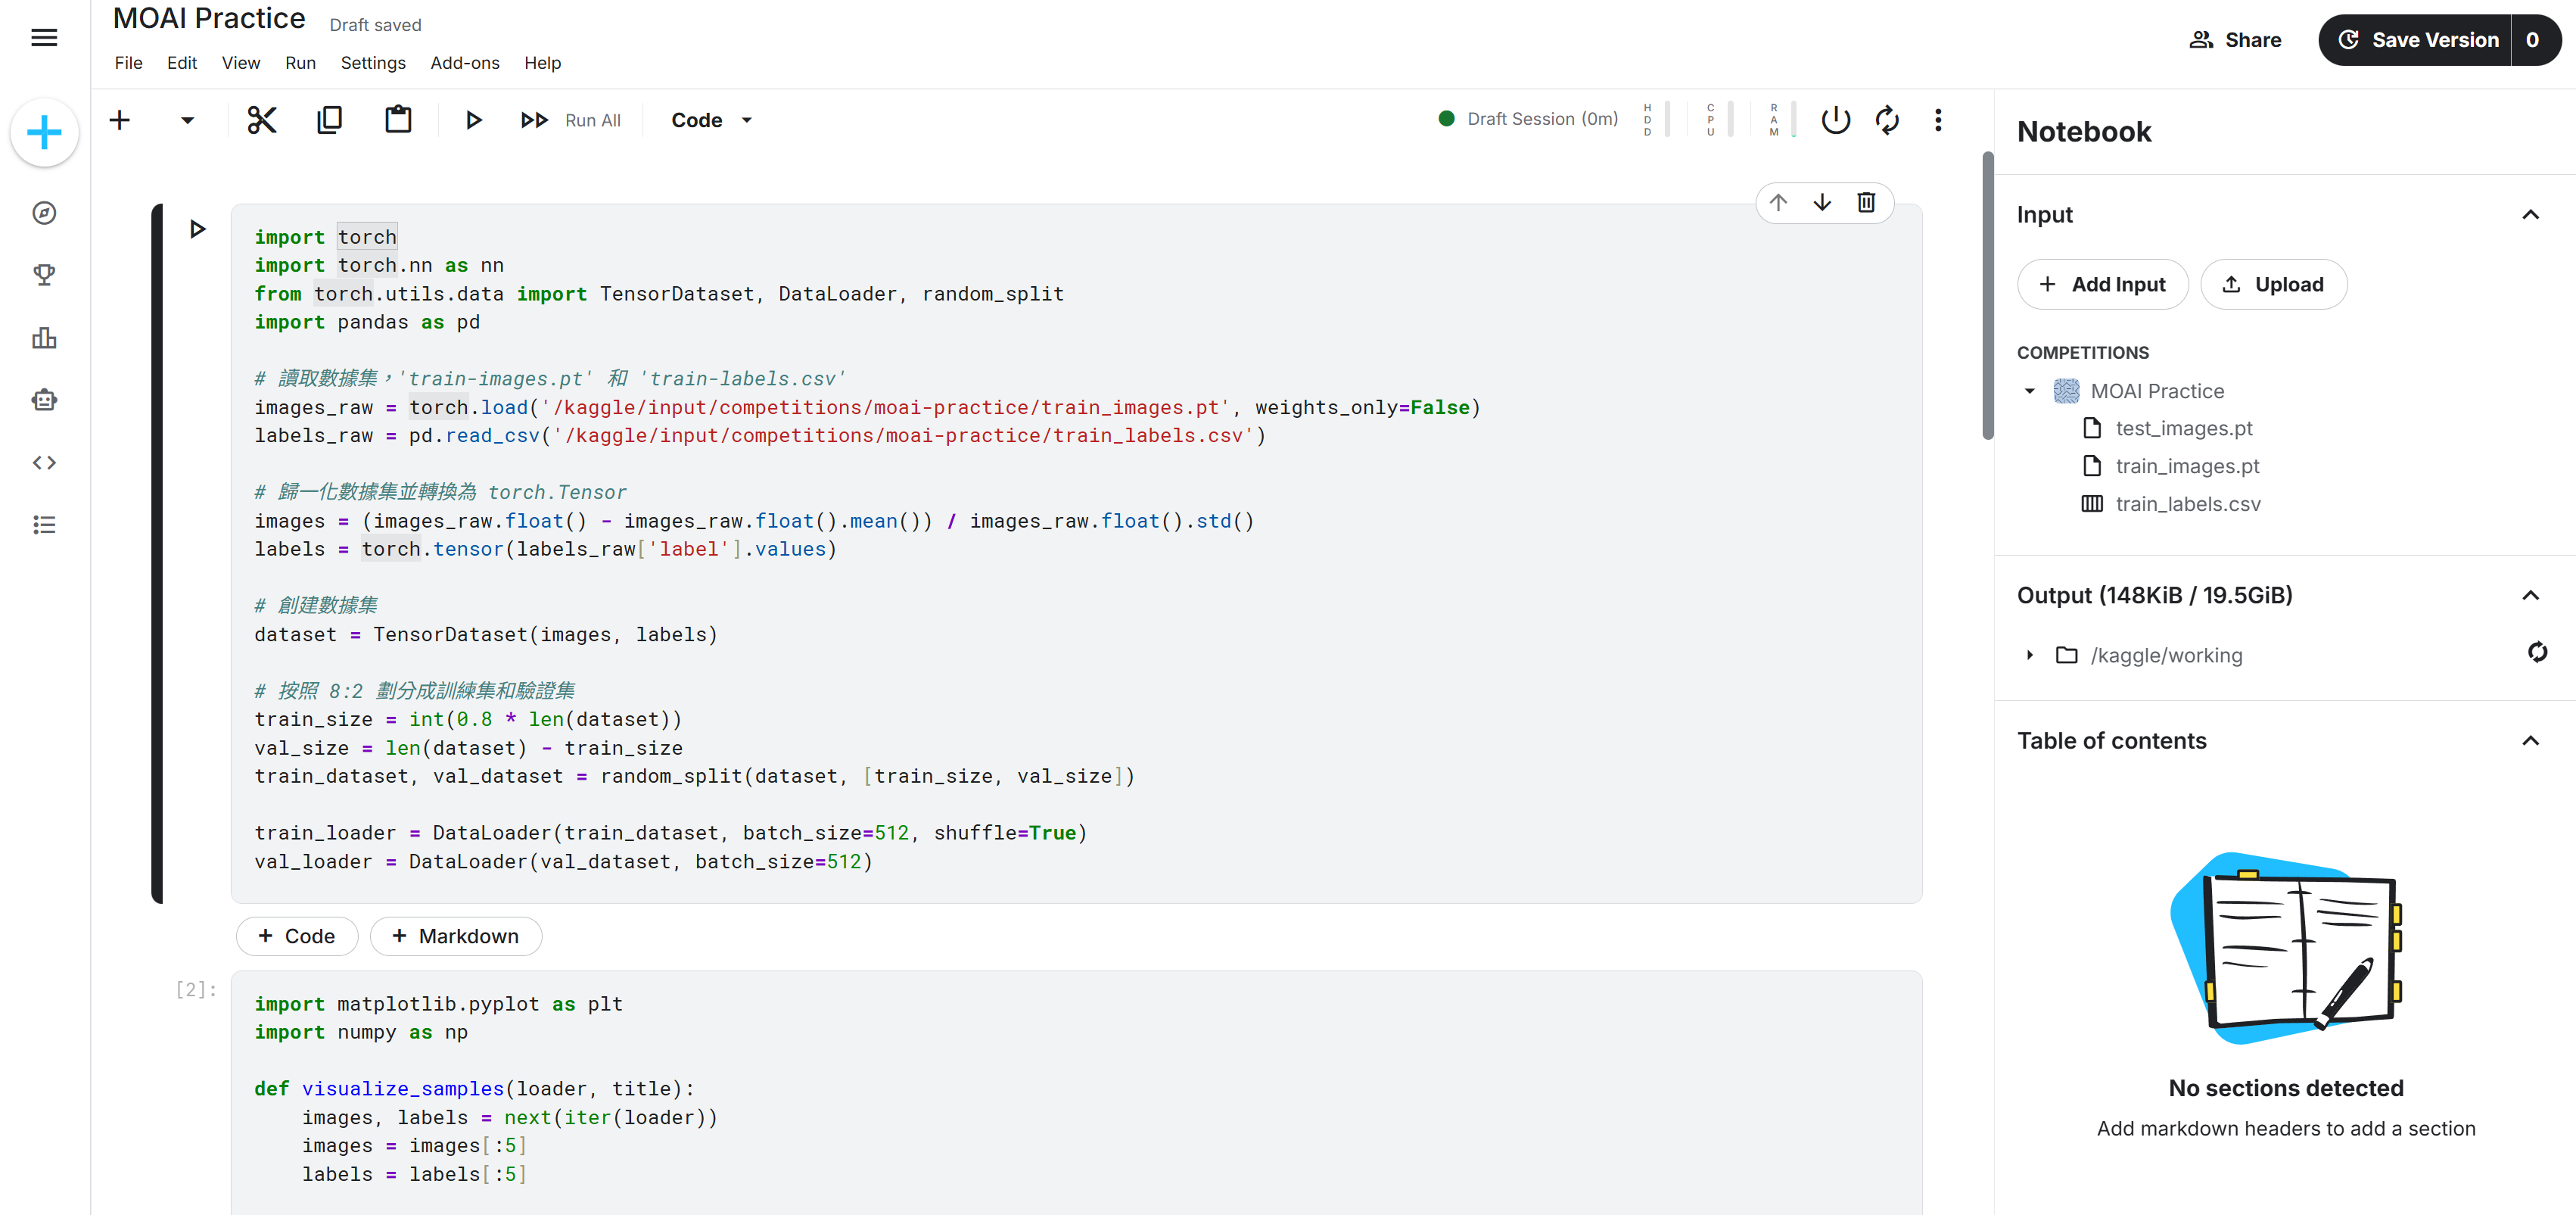Collapse the Output section
The image size is (2576, 1215).
(x=2530, y=595)
